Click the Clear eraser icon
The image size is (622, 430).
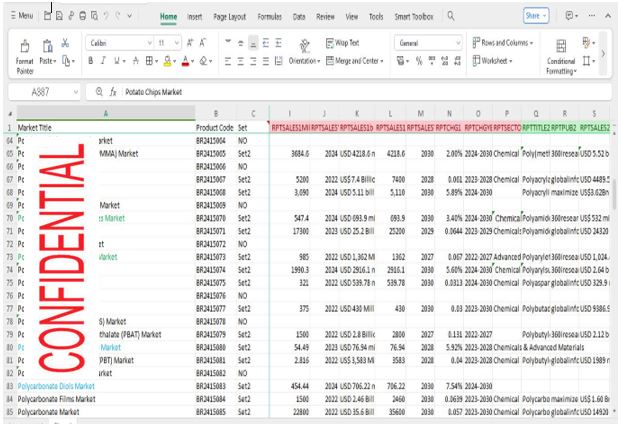click(x=203, y=61)
